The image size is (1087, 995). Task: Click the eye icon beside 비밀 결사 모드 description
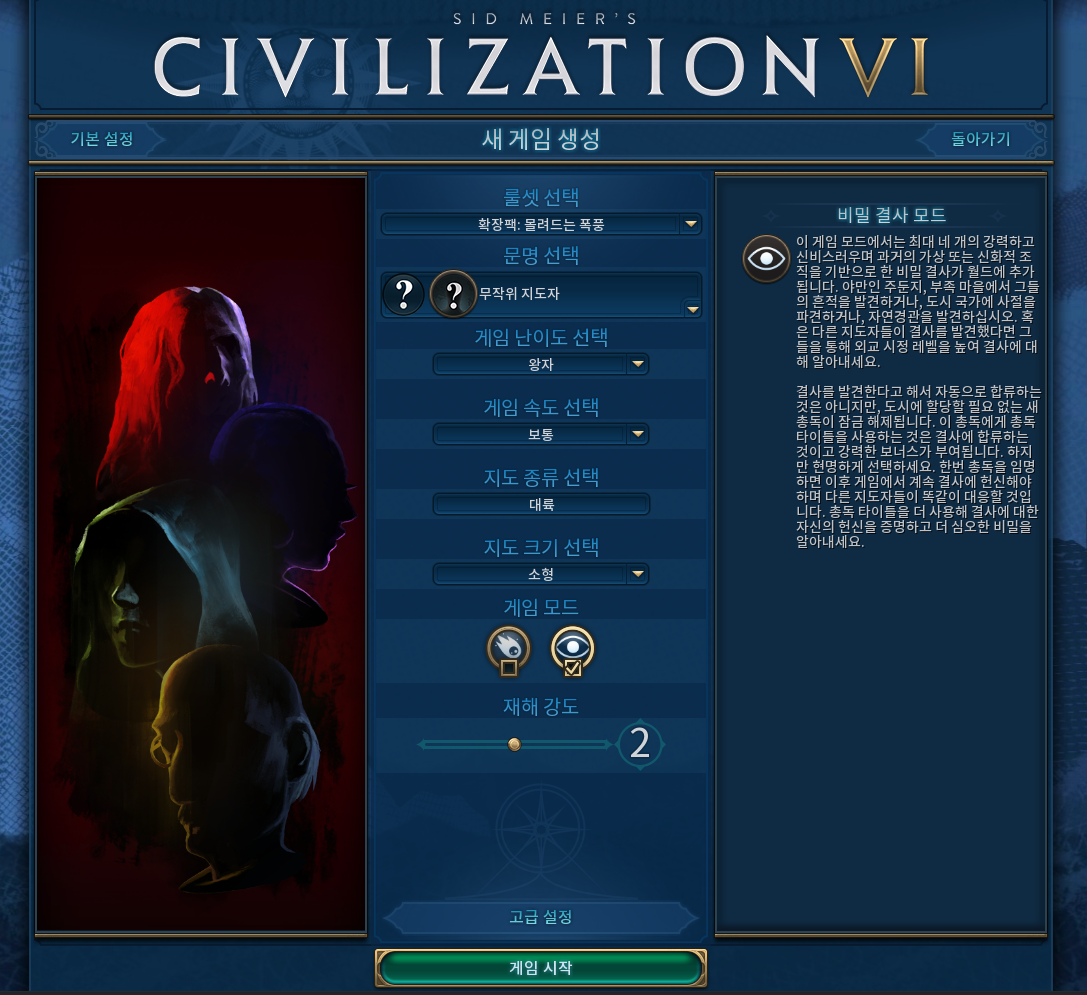[x=766, y=259]
